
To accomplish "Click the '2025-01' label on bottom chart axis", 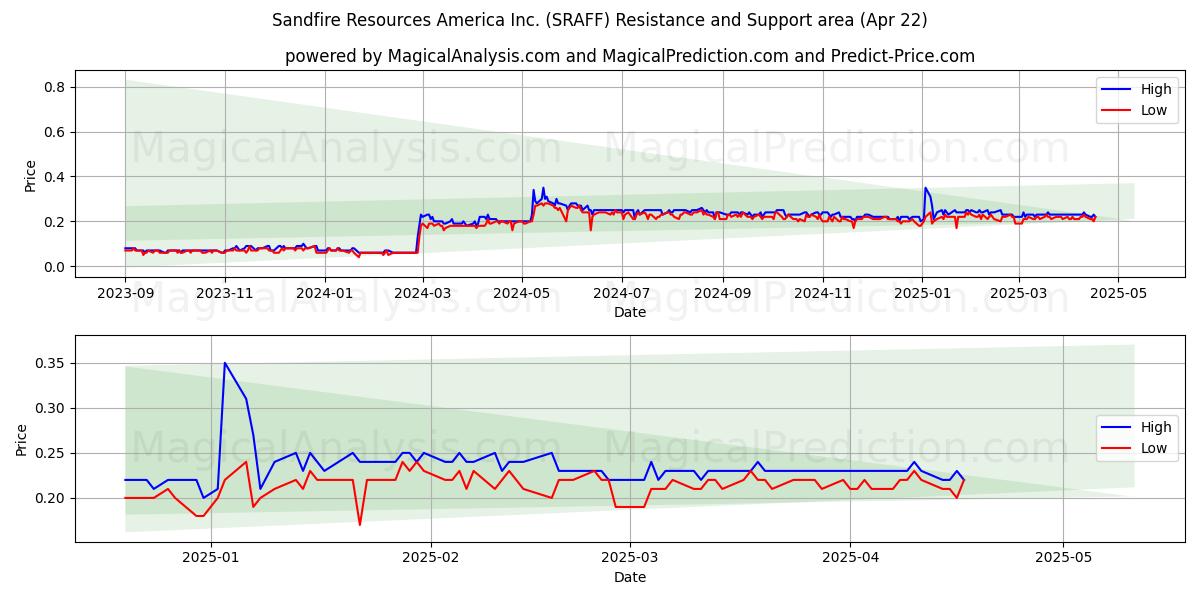I will coord(213,560).
